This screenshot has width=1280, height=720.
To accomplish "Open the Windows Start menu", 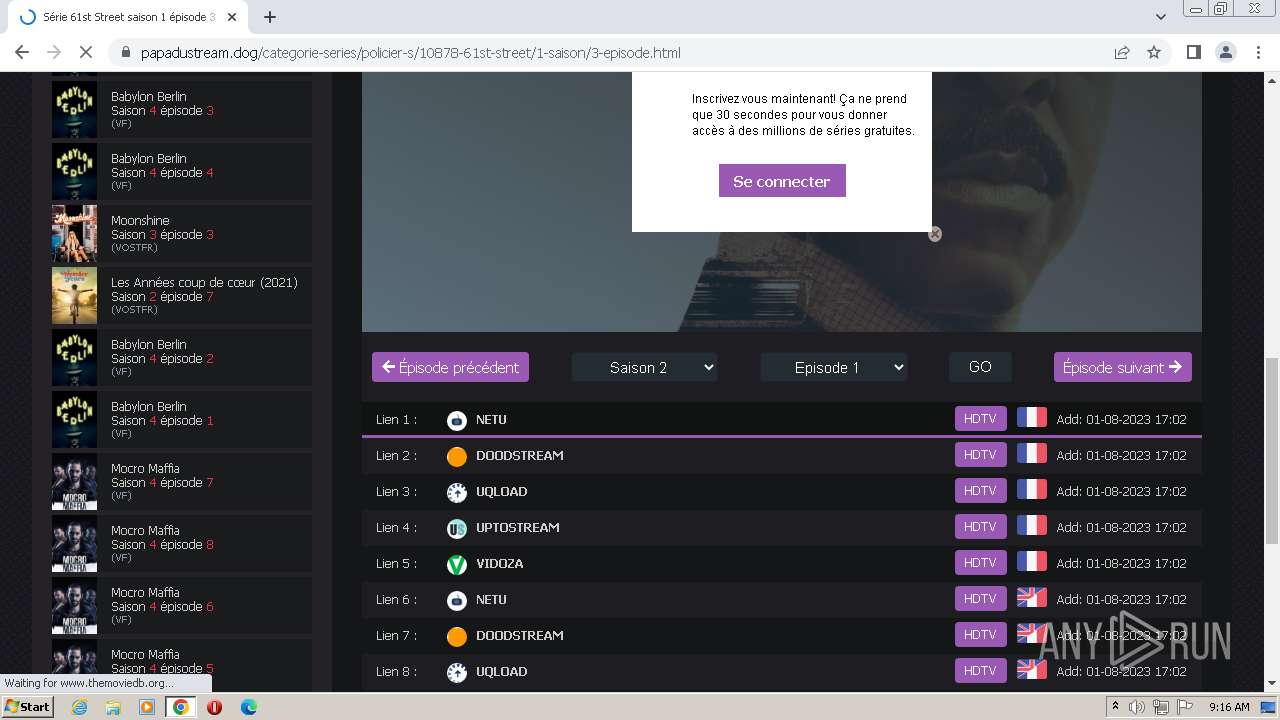I will (x=28, y=707).
